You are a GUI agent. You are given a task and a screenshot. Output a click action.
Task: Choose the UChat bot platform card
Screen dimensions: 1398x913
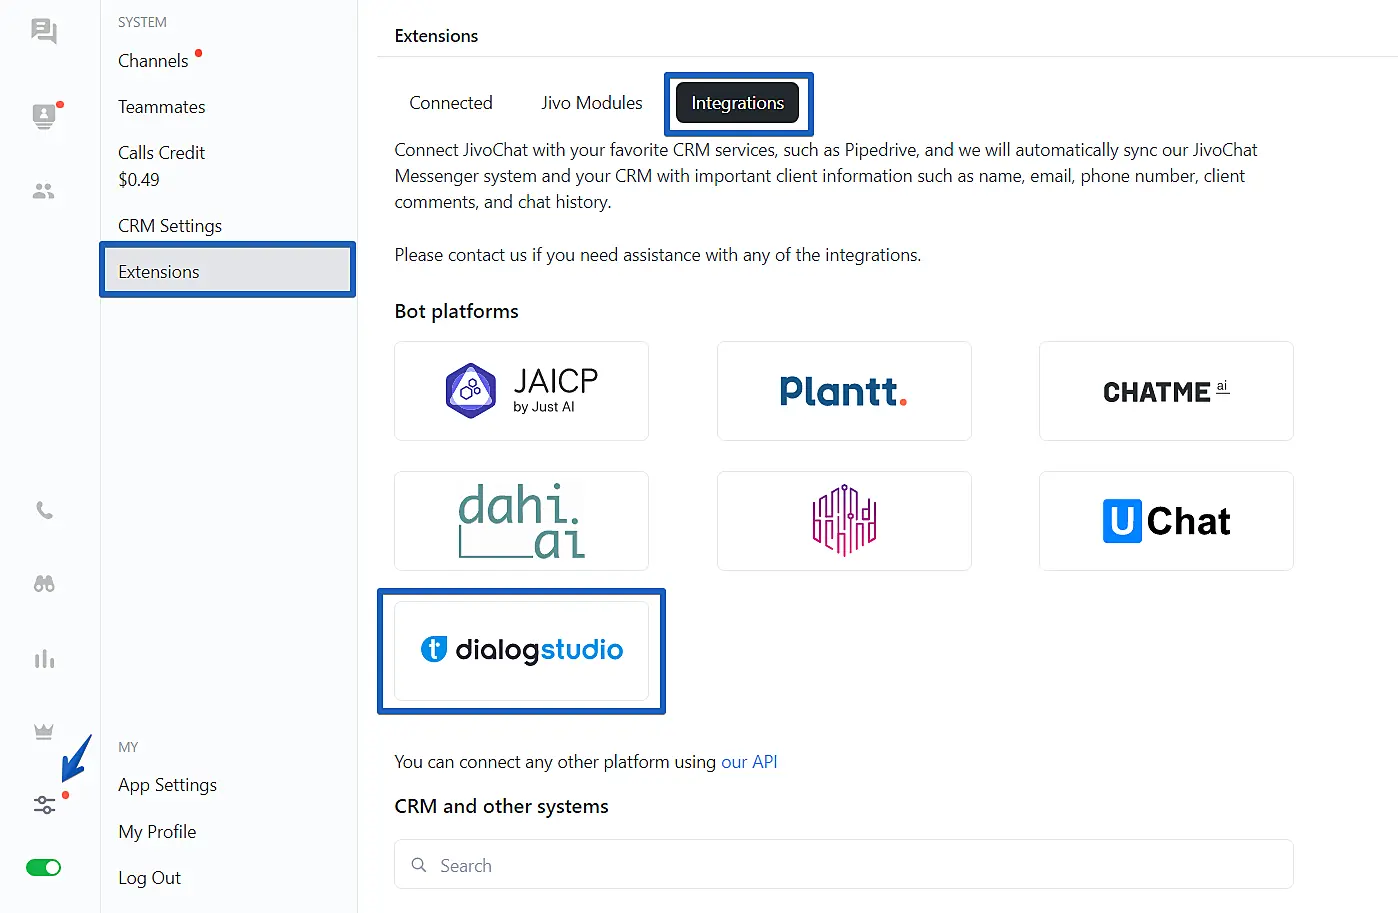pyautogui.click(x=1166, y=521)
